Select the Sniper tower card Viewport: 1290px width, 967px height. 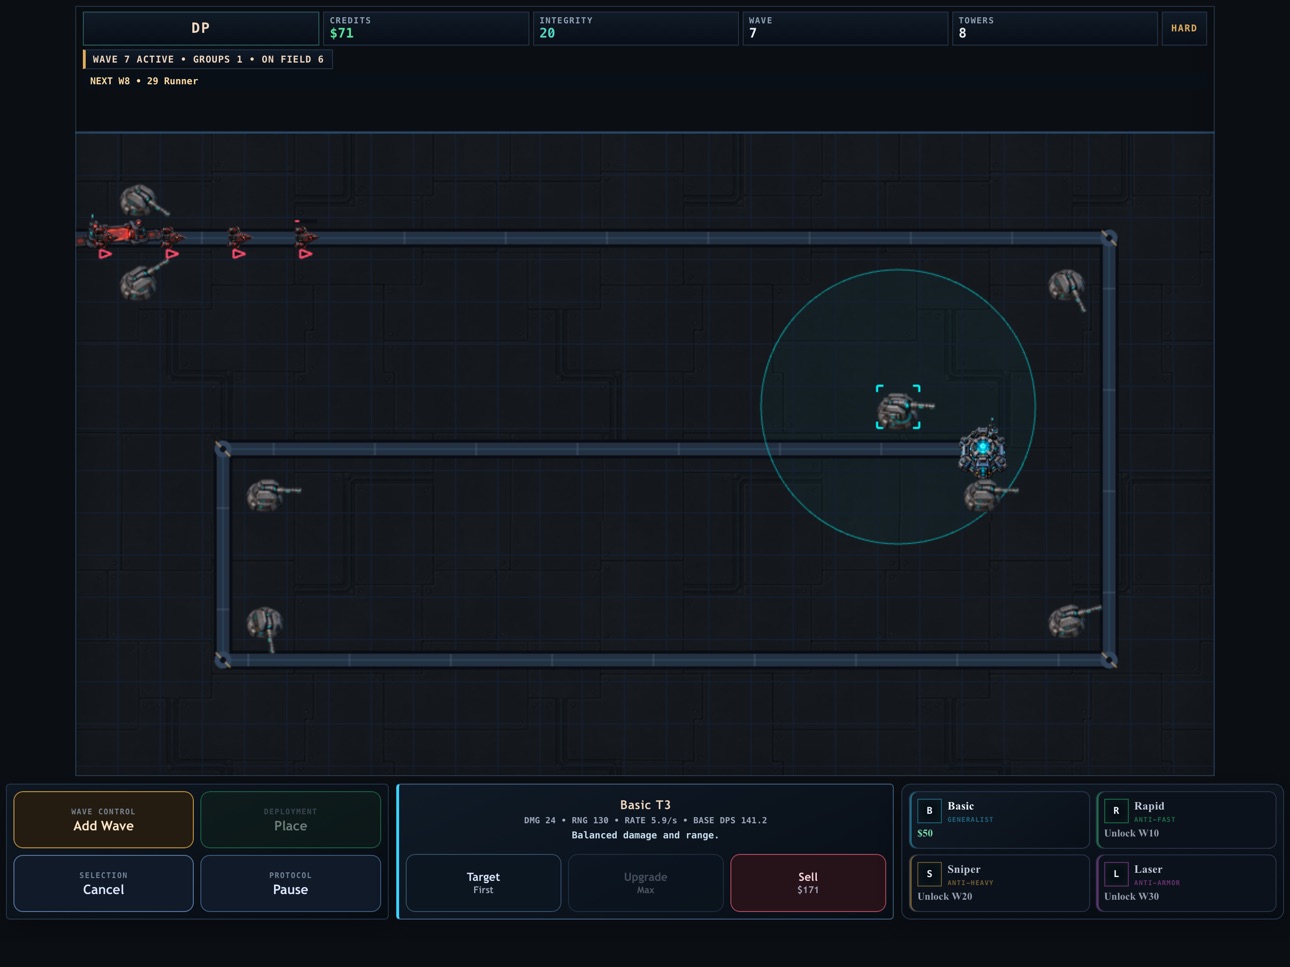coord(999,883)
